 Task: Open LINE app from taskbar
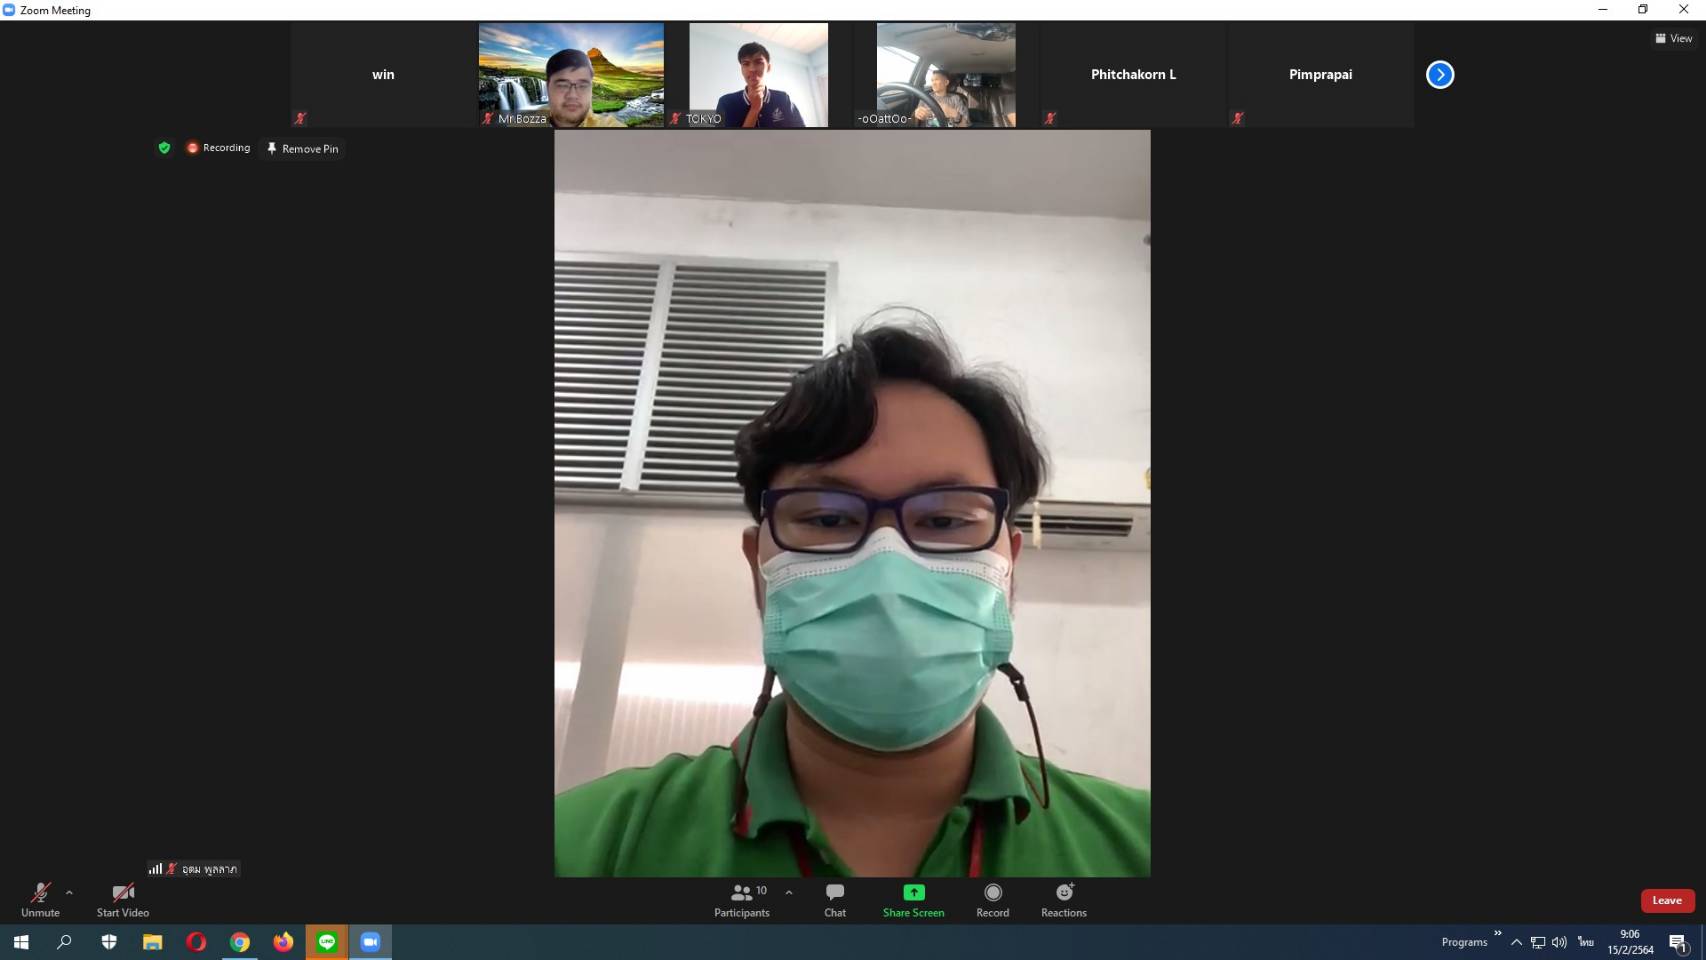[x=327, y=942]
